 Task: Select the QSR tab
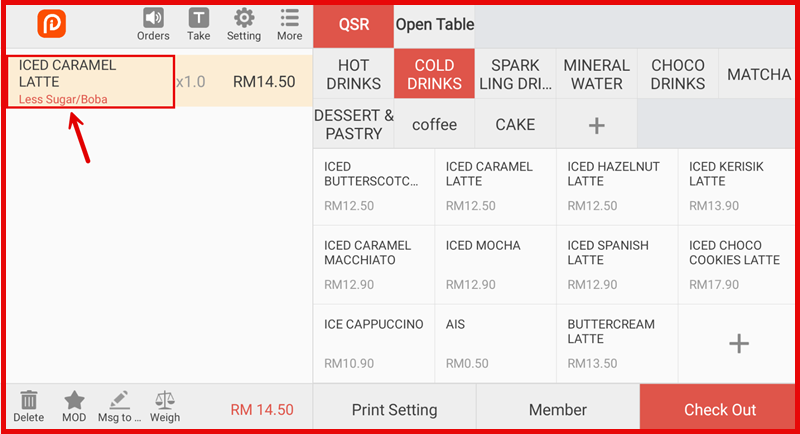353,25
